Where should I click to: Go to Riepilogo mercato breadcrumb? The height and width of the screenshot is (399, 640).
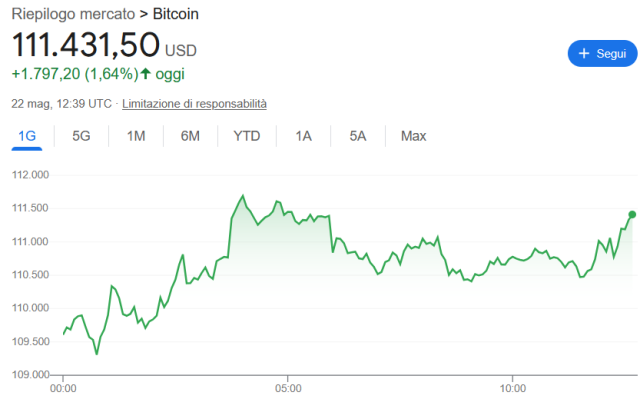point(73,14)
